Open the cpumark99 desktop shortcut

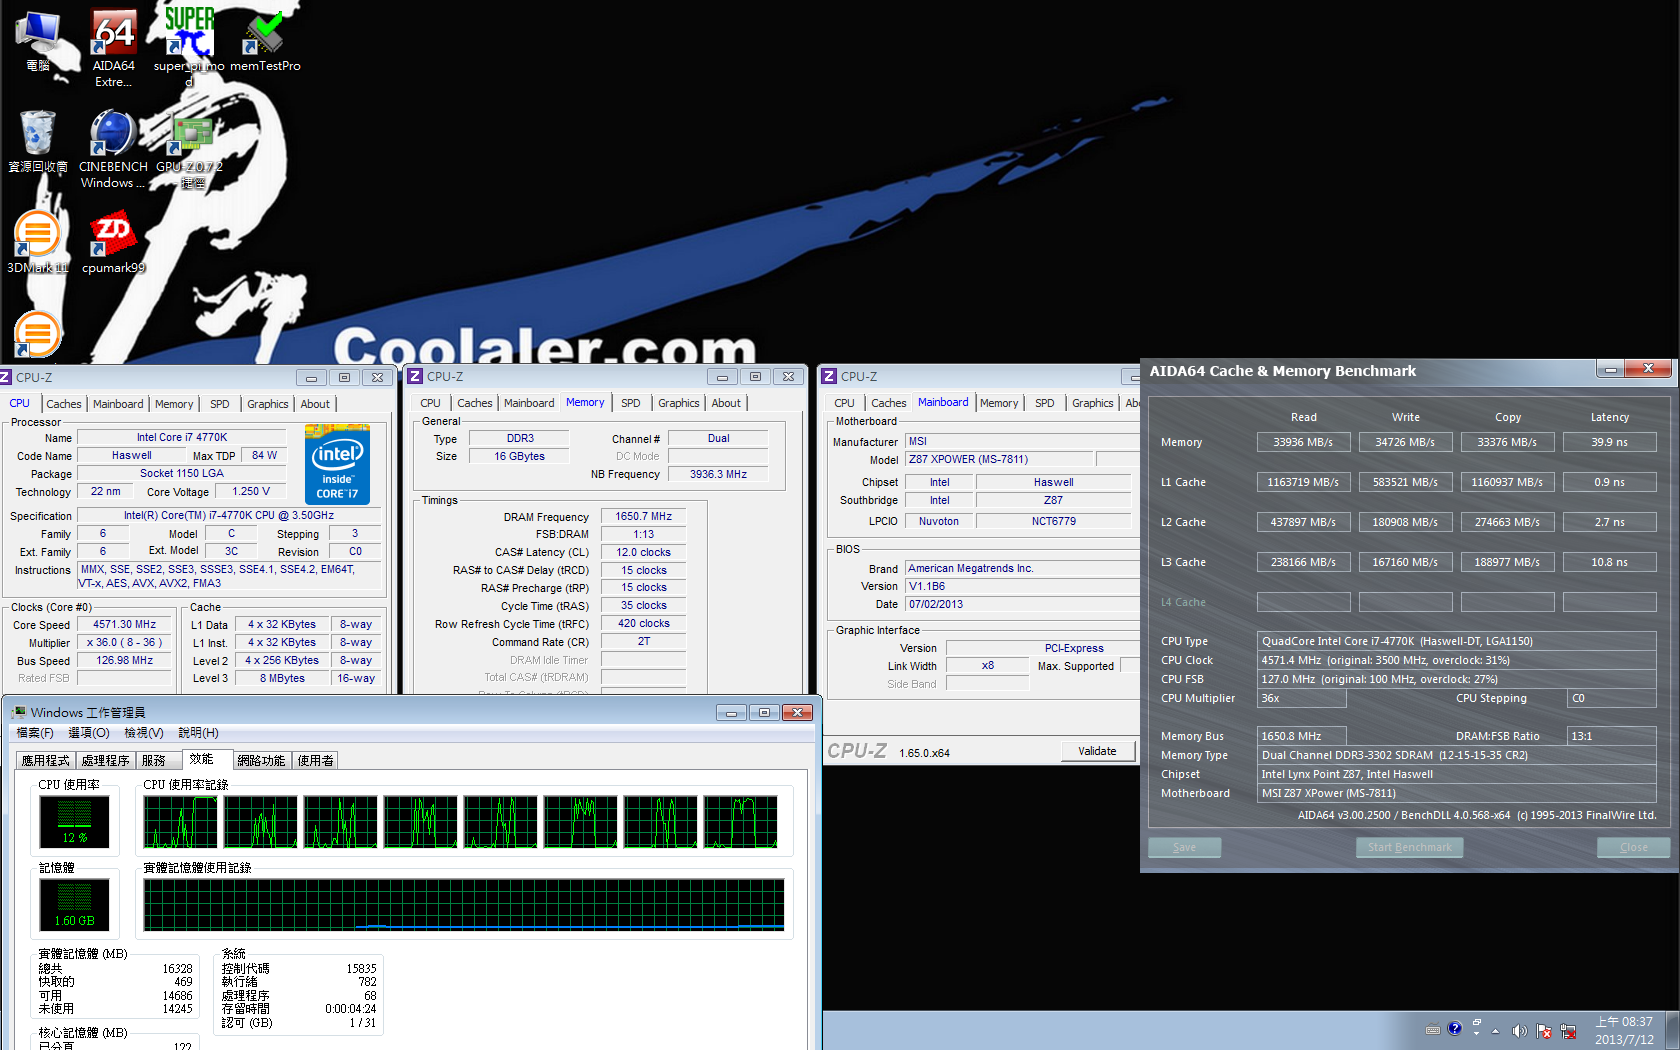(x=113, y=242)
